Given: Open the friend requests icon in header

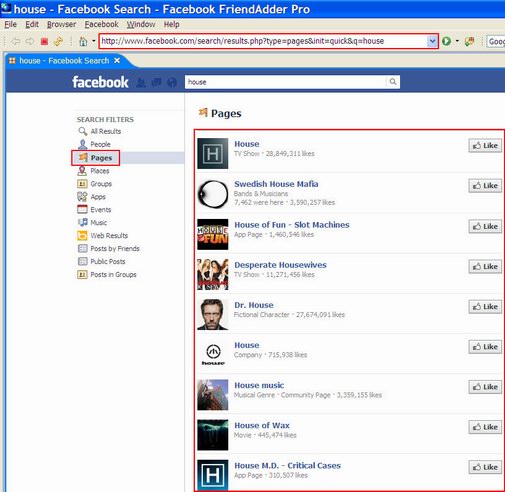Looking at the screenshot, I should (x=141, y=82).
